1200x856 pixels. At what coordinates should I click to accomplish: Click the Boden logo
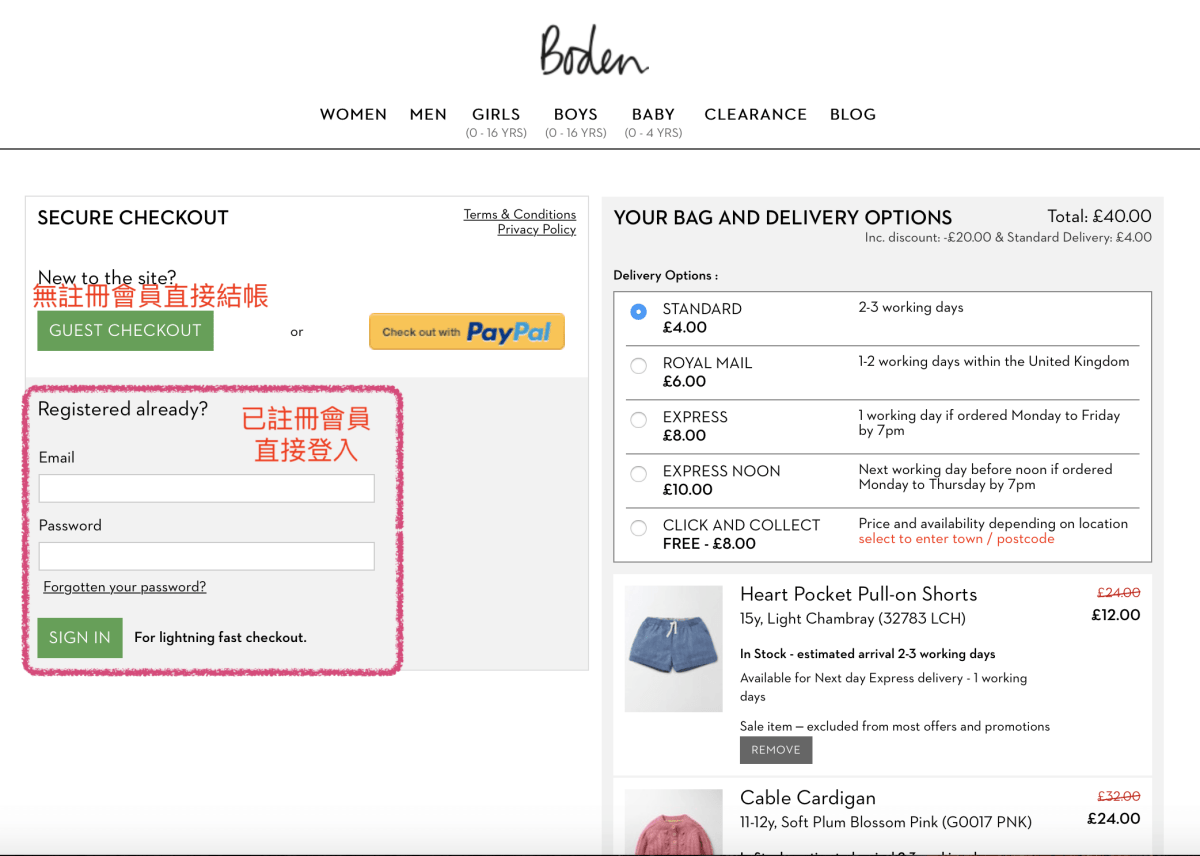(594, 51)
